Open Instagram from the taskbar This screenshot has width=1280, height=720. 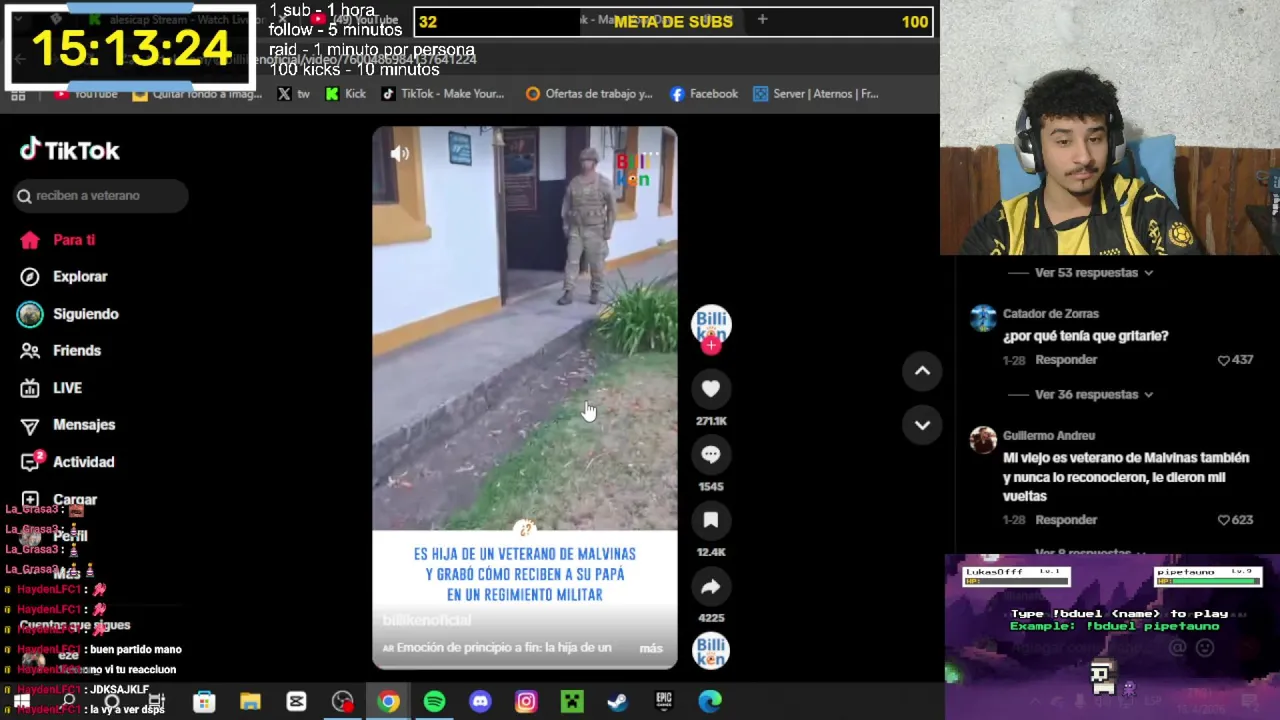pyautogui.click(x=526, y=702)
